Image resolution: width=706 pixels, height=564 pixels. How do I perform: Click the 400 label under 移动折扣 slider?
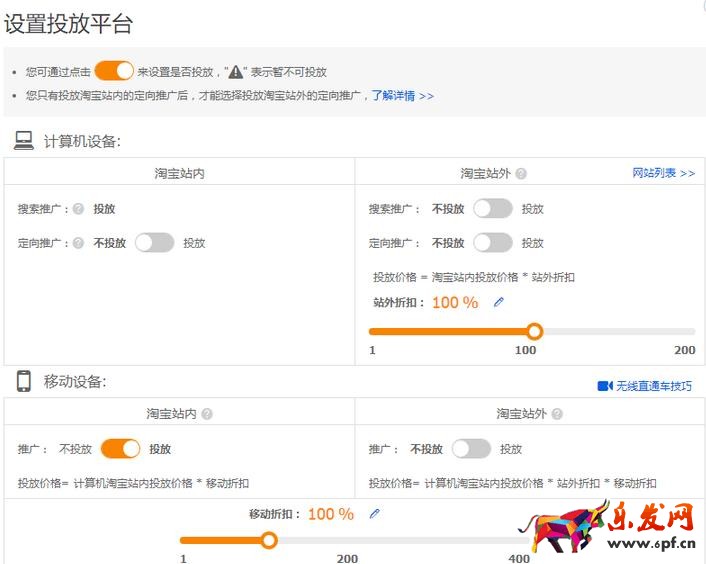point(519,558)
